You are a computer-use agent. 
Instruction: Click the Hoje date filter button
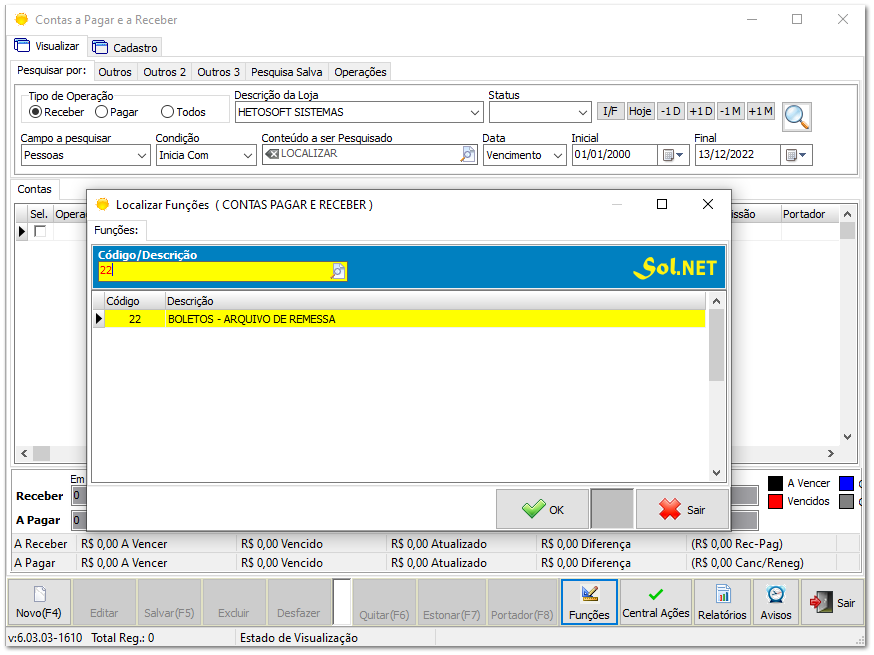(639, 111)
